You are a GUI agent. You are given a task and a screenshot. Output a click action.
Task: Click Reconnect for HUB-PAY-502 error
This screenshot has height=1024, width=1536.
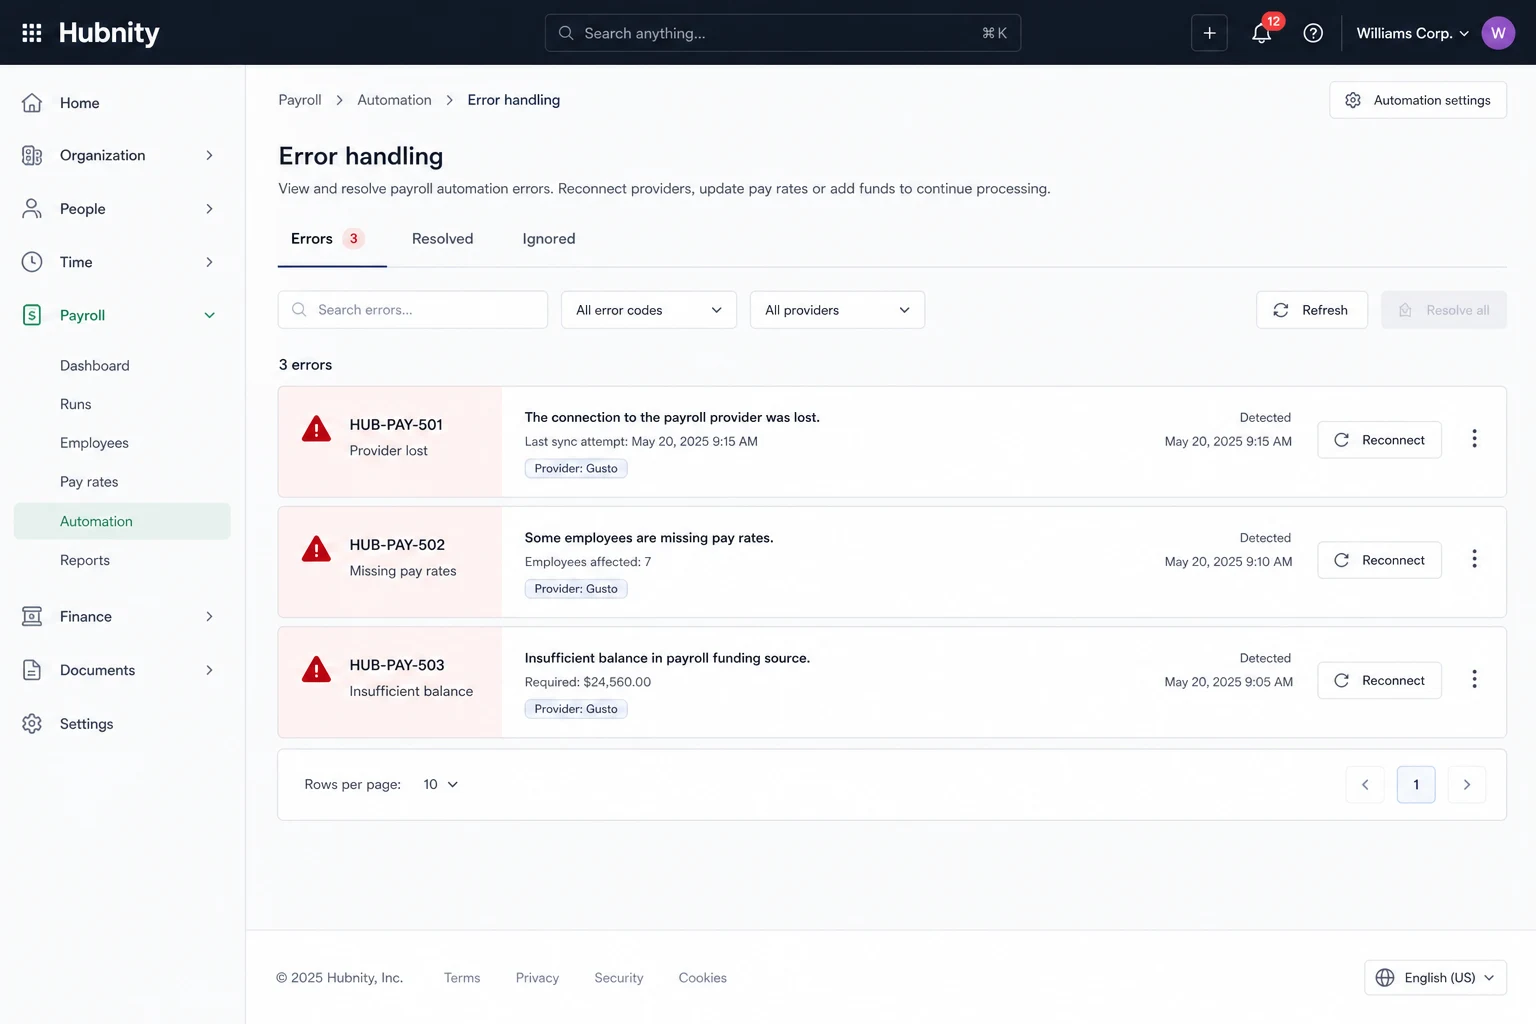(1379, 560)
